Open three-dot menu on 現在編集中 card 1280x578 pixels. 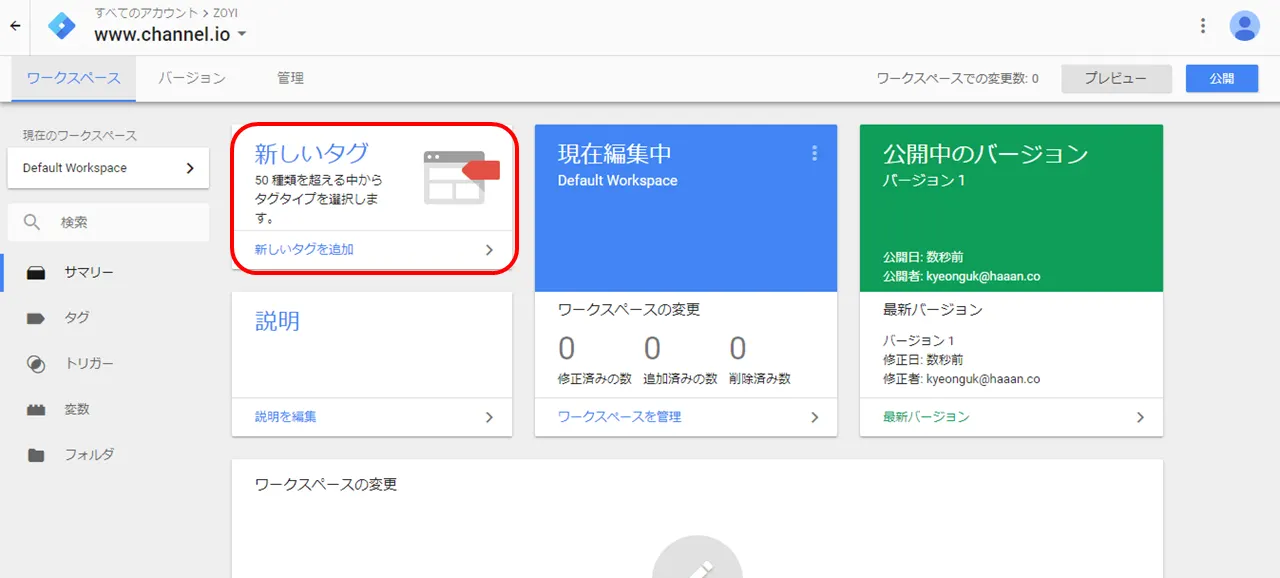[x=814, y=153]
